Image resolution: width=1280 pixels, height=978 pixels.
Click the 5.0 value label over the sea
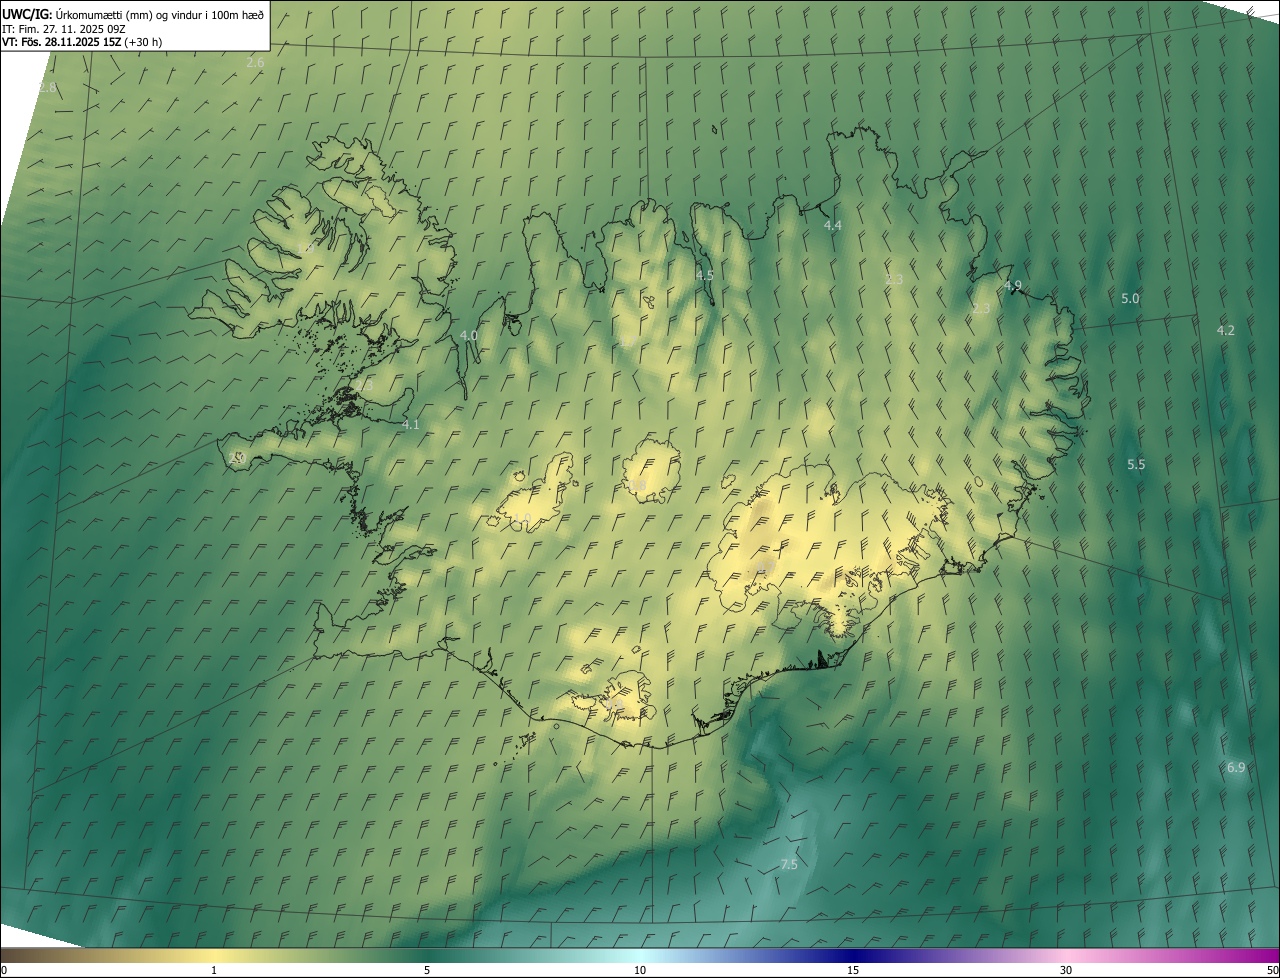coord(1130,299)
